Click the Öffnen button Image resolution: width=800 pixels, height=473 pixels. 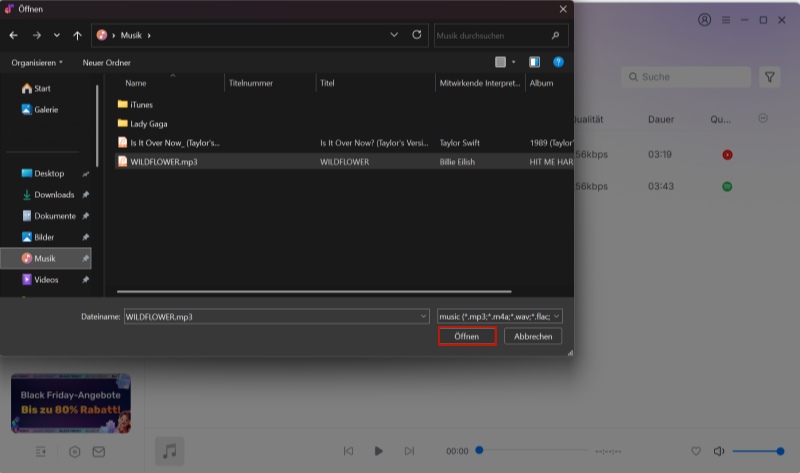click(x=467, y=337)
